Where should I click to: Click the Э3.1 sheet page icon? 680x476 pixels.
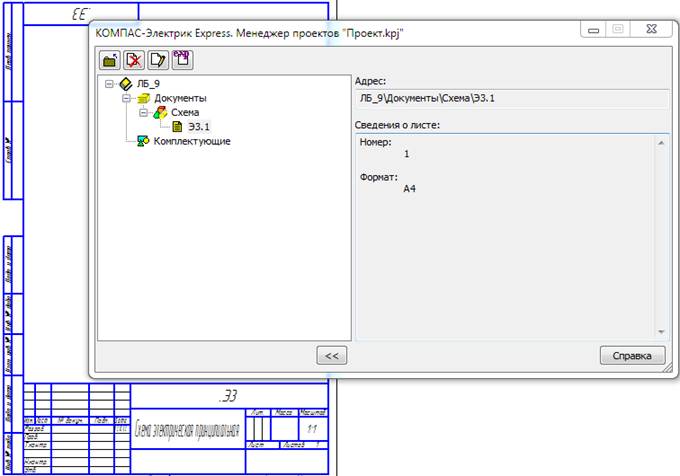point(177,127)
